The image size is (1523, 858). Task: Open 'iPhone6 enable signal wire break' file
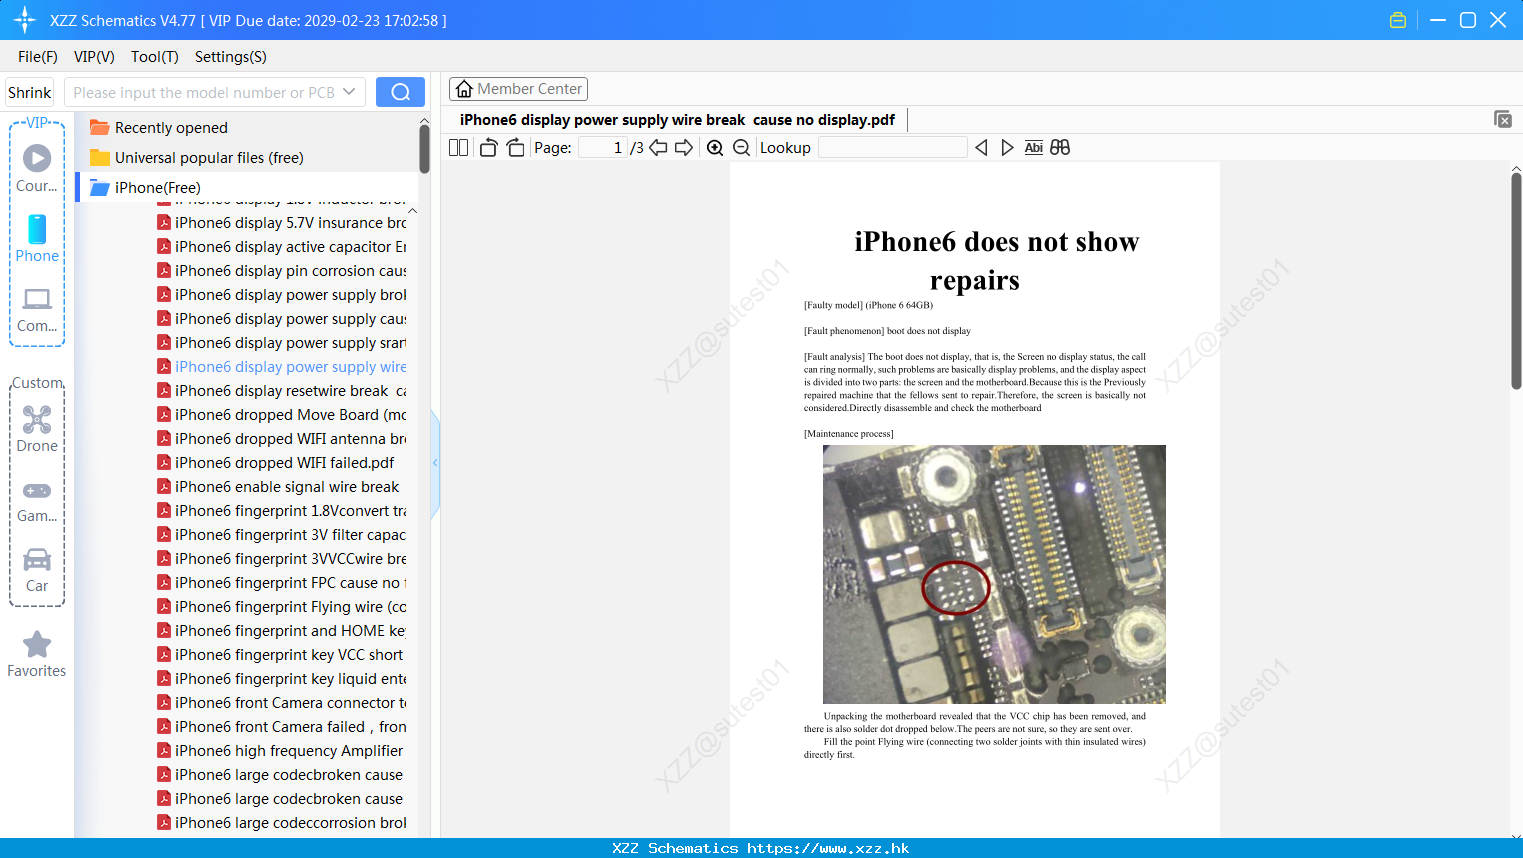pyautogui.click(x=278, y=487)
